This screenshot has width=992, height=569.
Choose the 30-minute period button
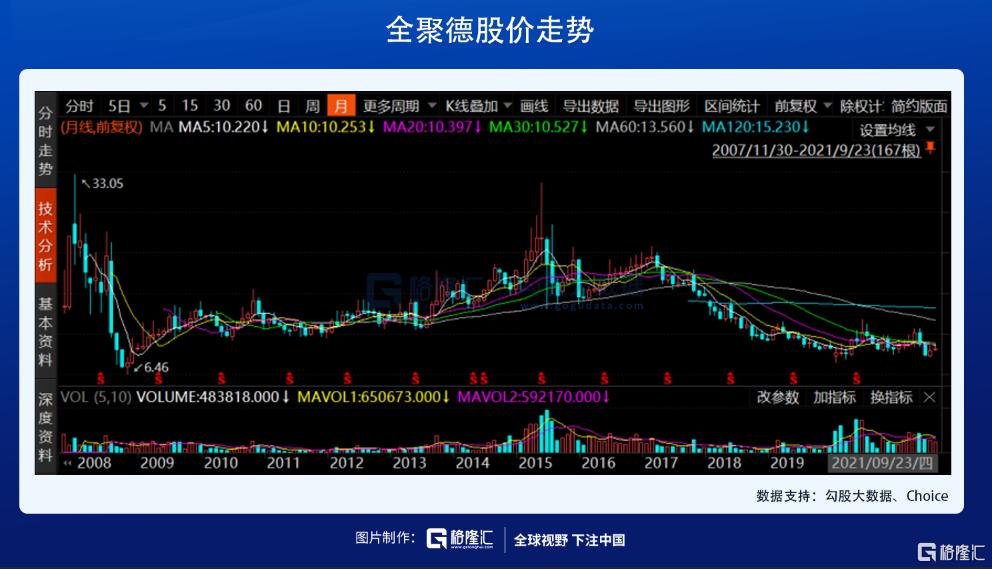pyautogui.click(x=221, y=105)
